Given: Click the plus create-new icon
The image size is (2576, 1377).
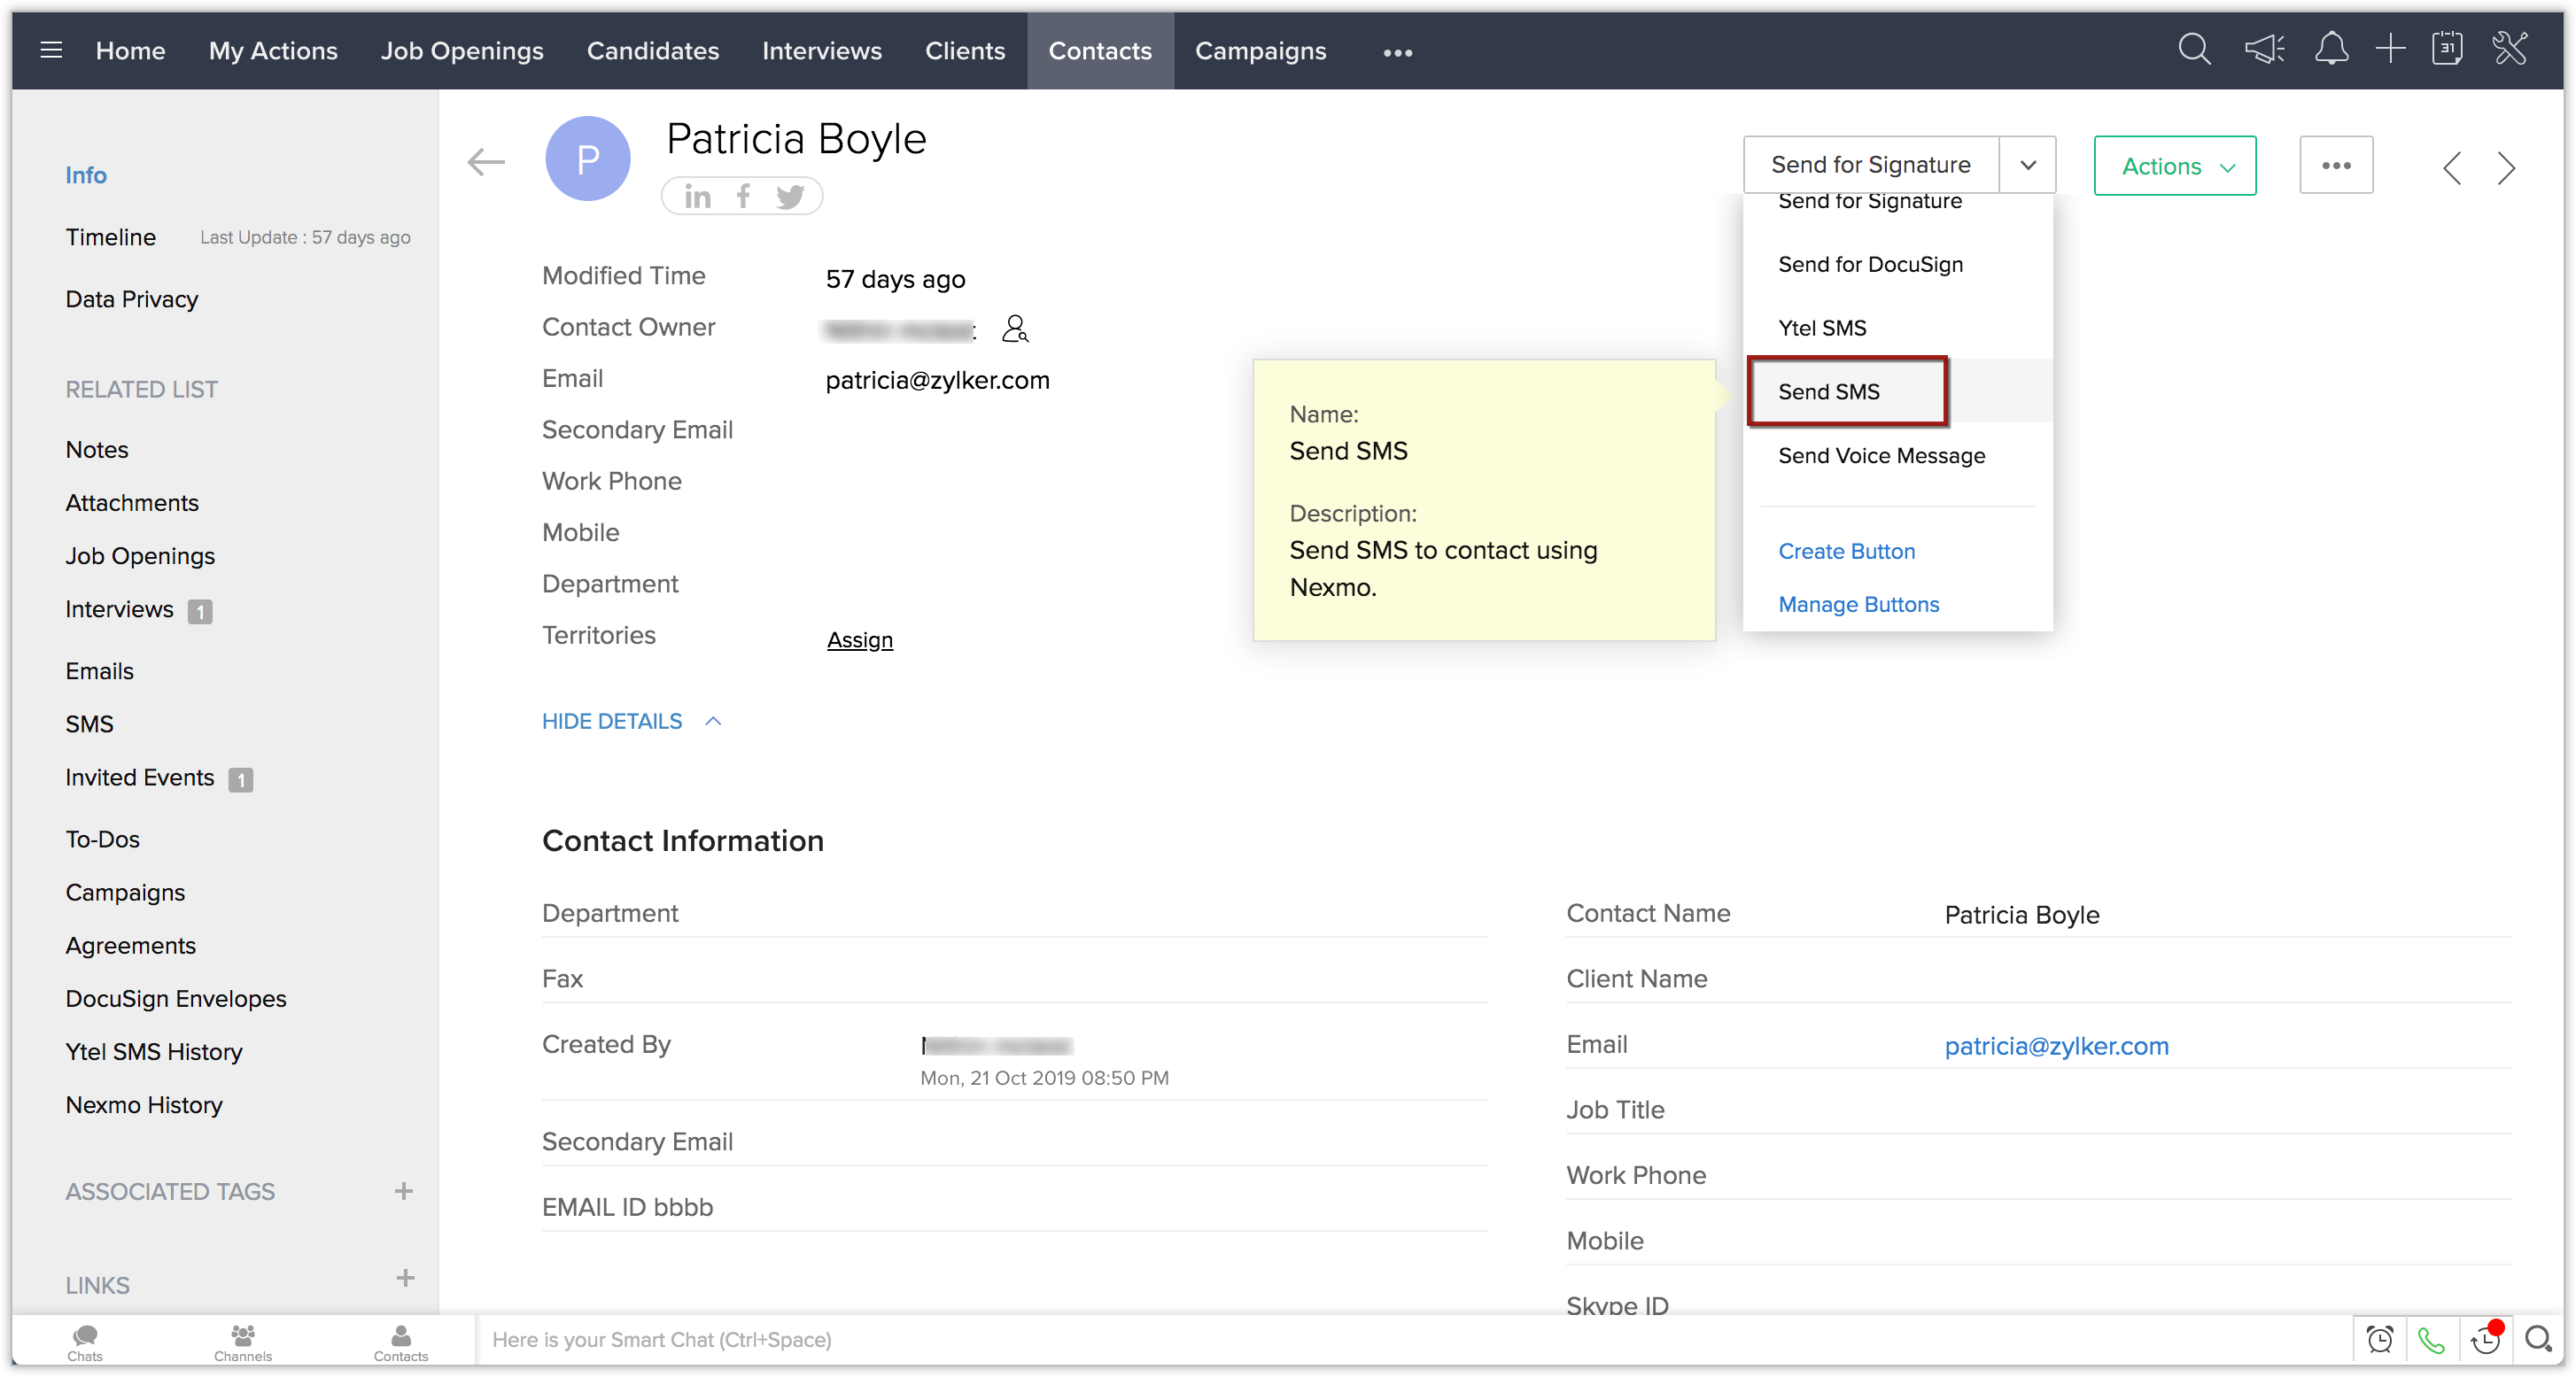Looking at the screenshot, I should click(2390, 50).
